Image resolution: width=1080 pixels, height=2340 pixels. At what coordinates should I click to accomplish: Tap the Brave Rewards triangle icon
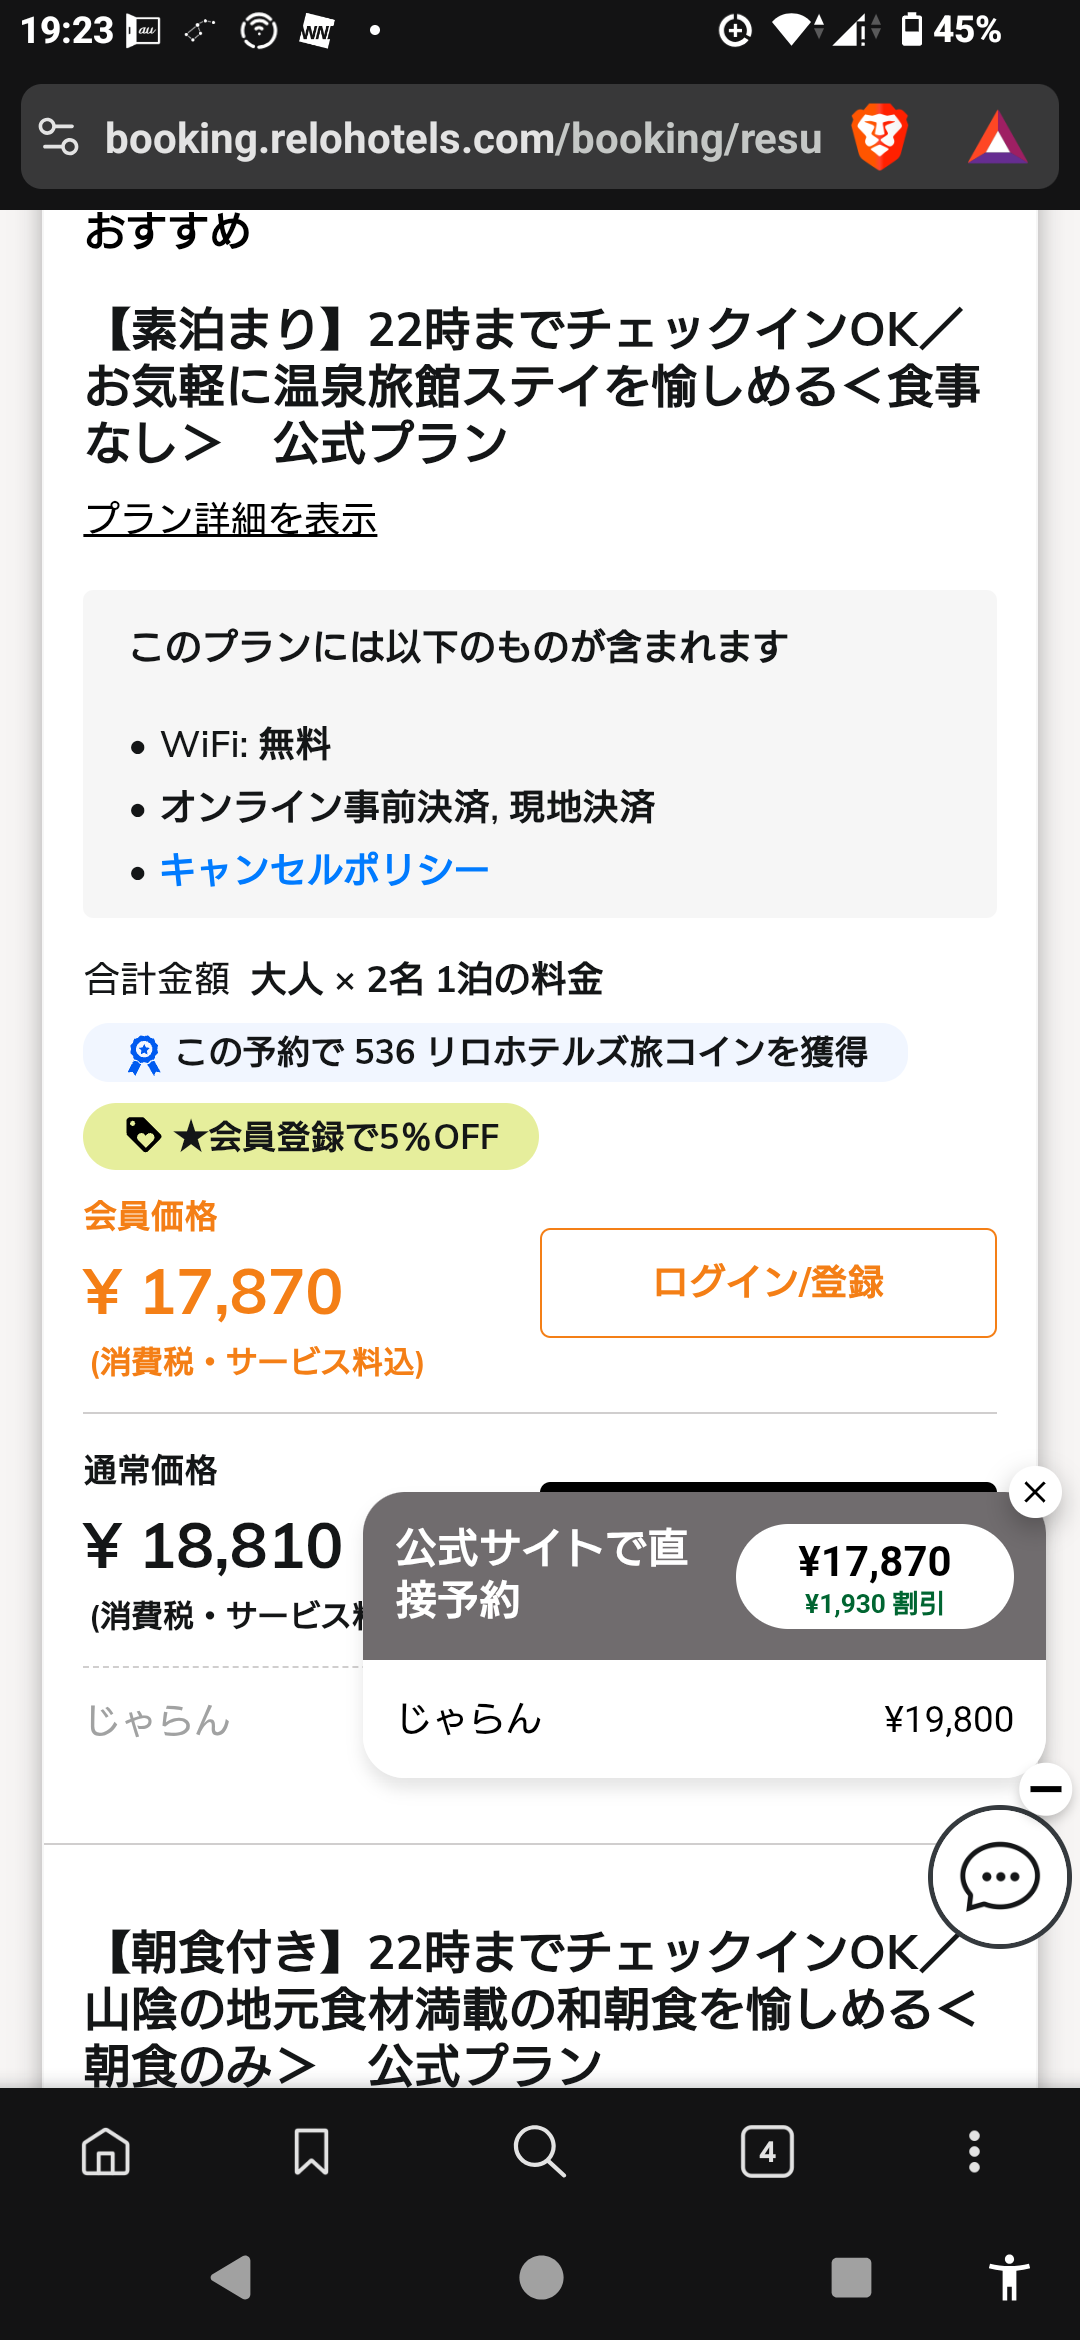point(997,138)
